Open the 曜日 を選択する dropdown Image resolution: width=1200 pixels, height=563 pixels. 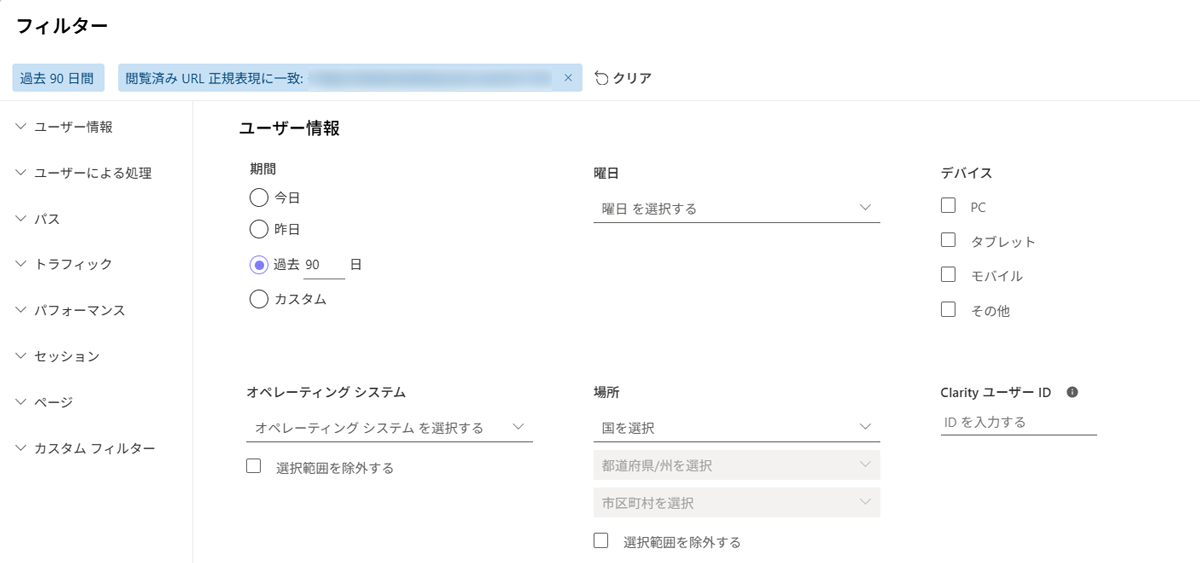coord(736,208)
